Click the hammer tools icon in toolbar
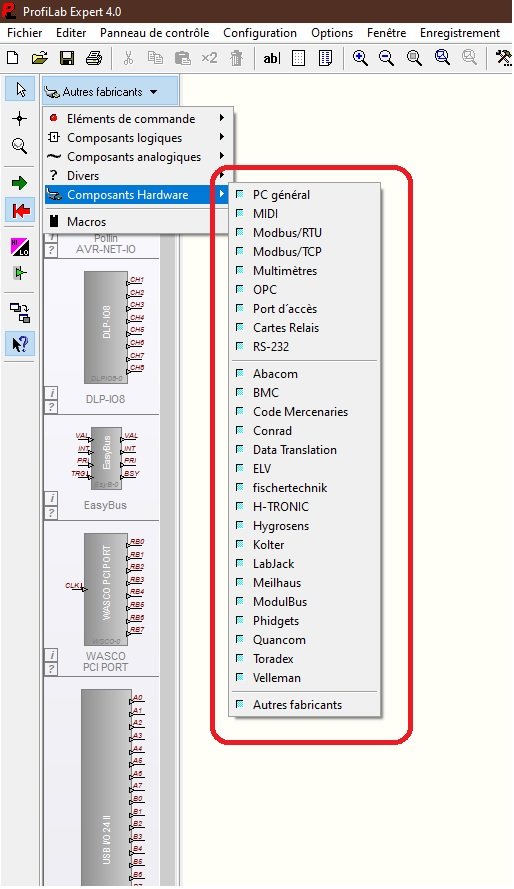514x889 pixels. (503, 58)
